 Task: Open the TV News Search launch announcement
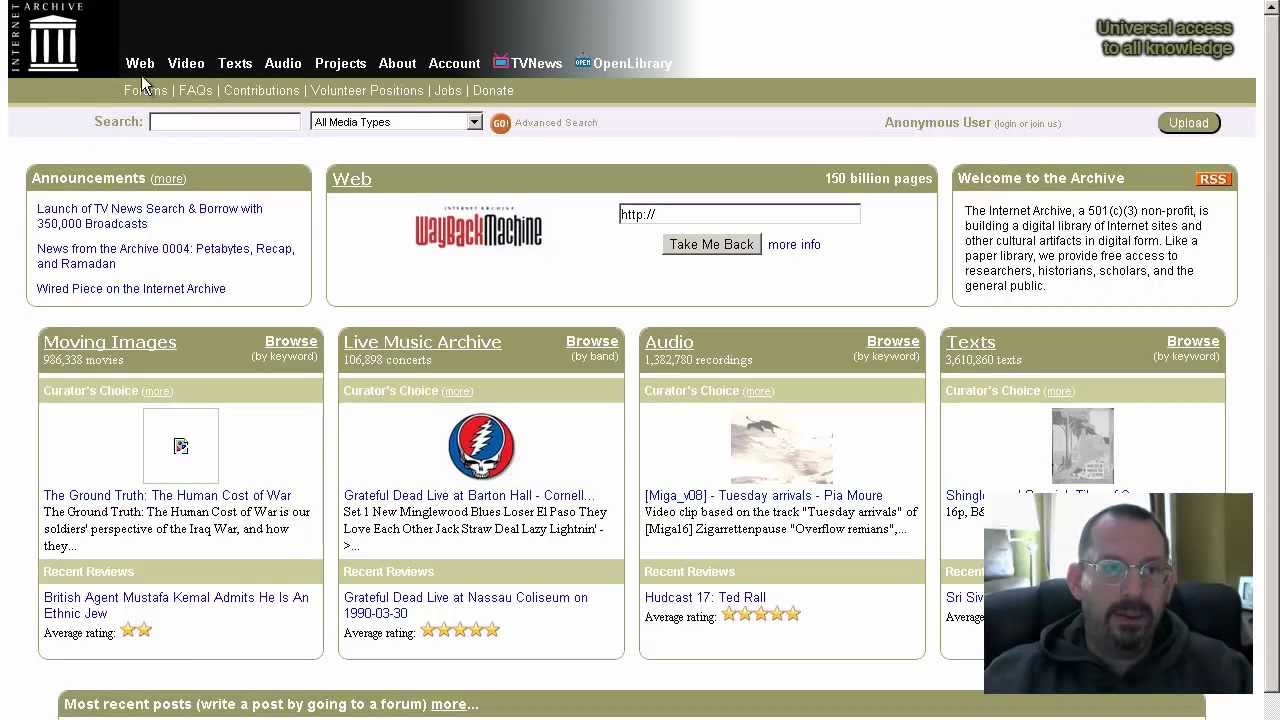coord(150,216)
